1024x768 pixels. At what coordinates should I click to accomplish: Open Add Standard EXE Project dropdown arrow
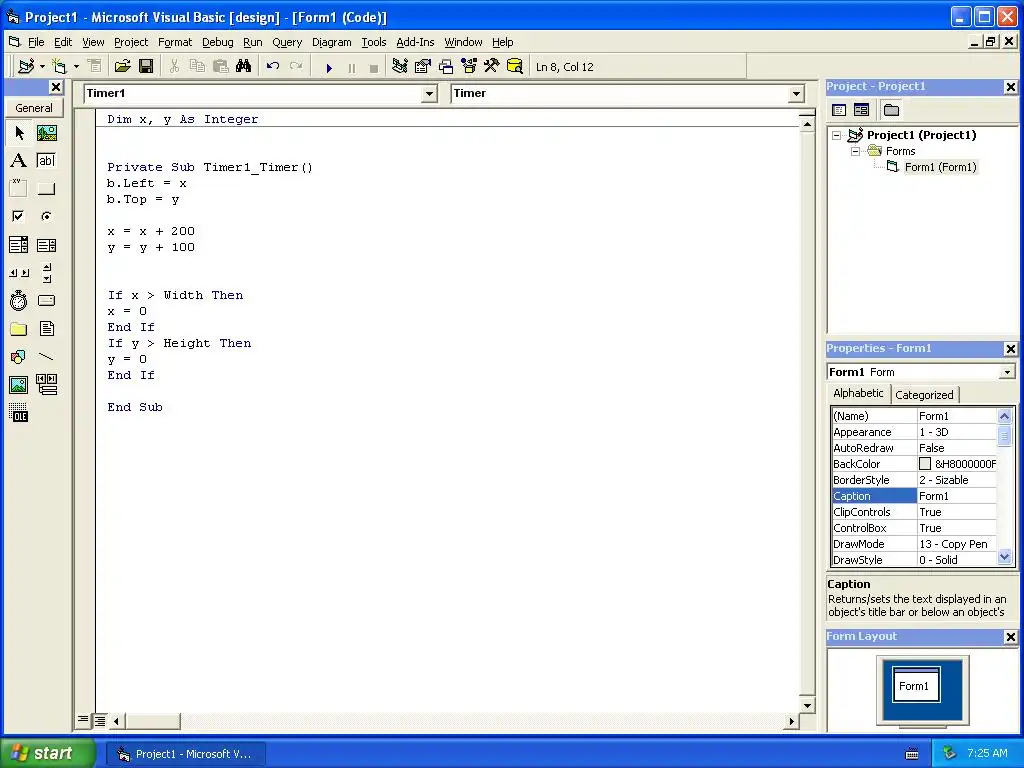42,67
